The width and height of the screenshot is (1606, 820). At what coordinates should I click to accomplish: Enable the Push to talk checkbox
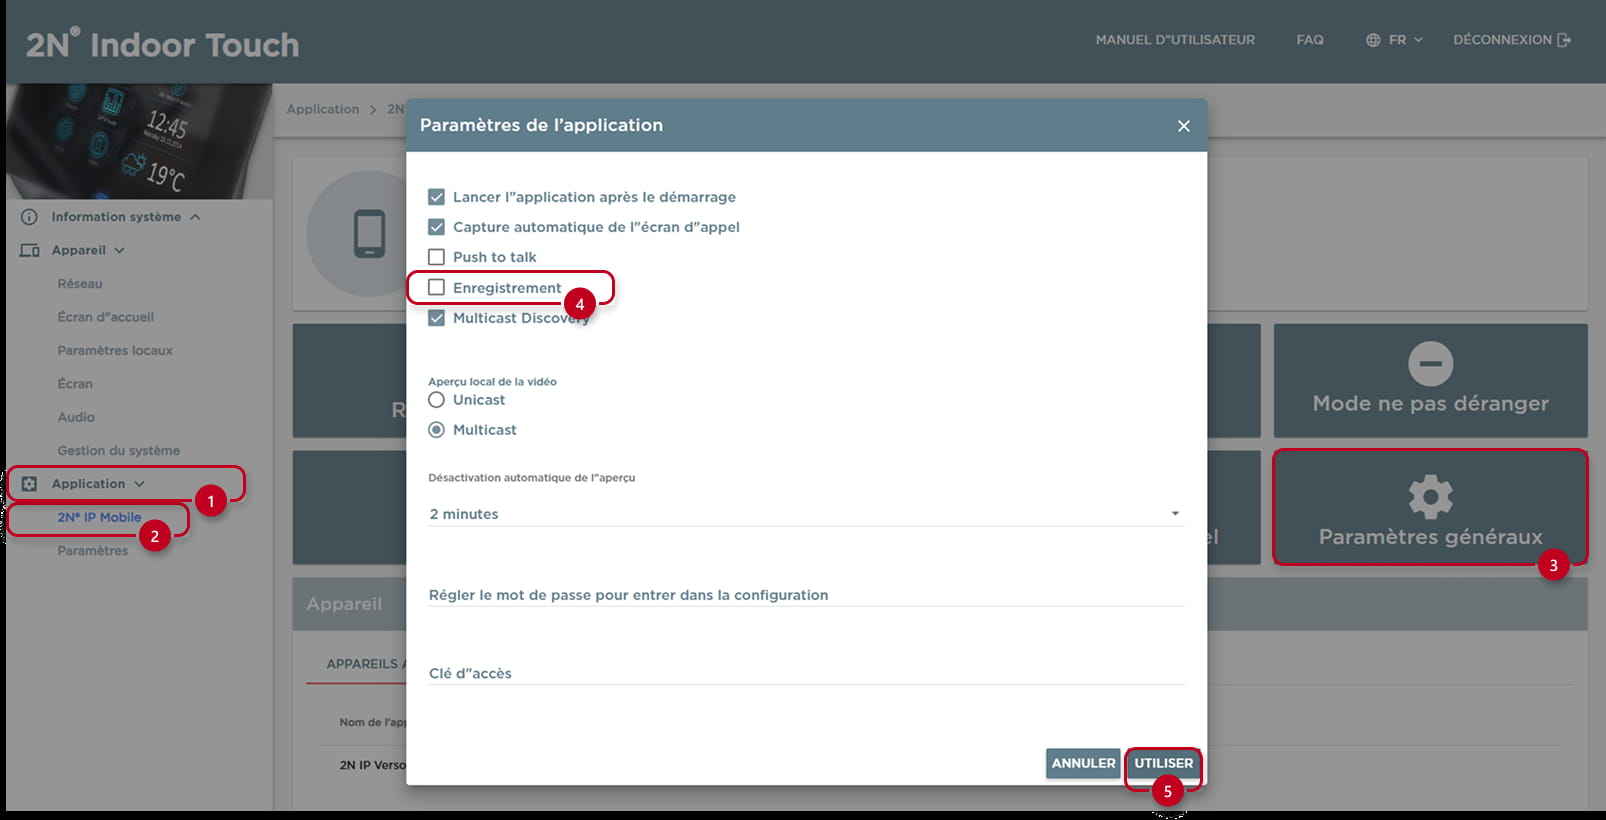point(436,257)
